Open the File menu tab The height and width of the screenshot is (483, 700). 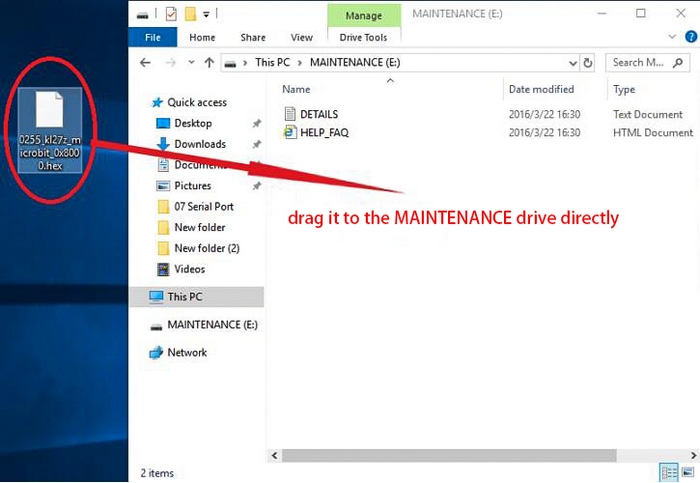[153, 37]
